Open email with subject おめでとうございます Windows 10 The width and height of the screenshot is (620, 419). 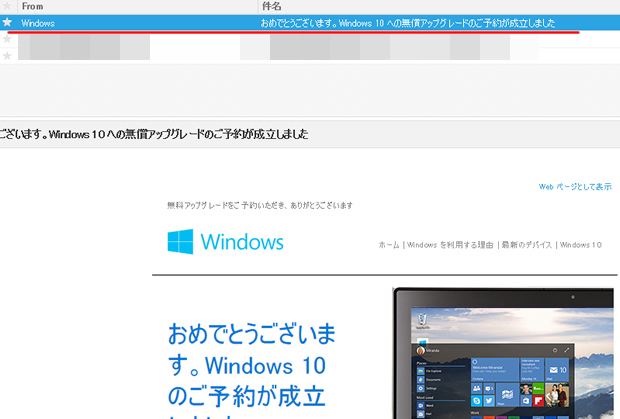(408, 23)
